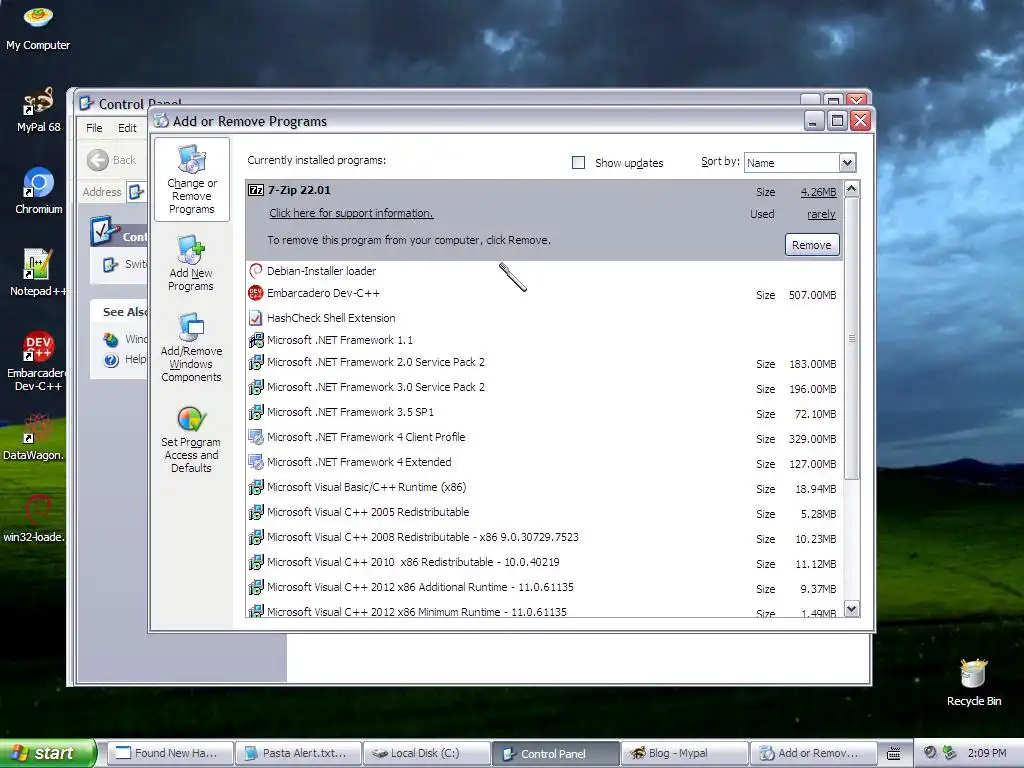
Task: Click the Debian-Installer loader swirl icon
Action: [256, 270]
